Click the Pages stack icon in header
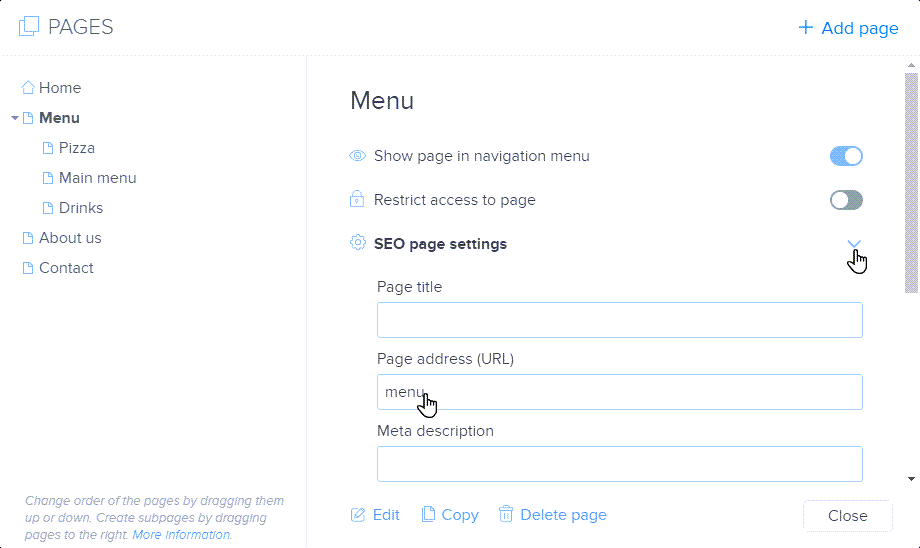The width and height of the screenshot is (920, 548). [28, 26]
